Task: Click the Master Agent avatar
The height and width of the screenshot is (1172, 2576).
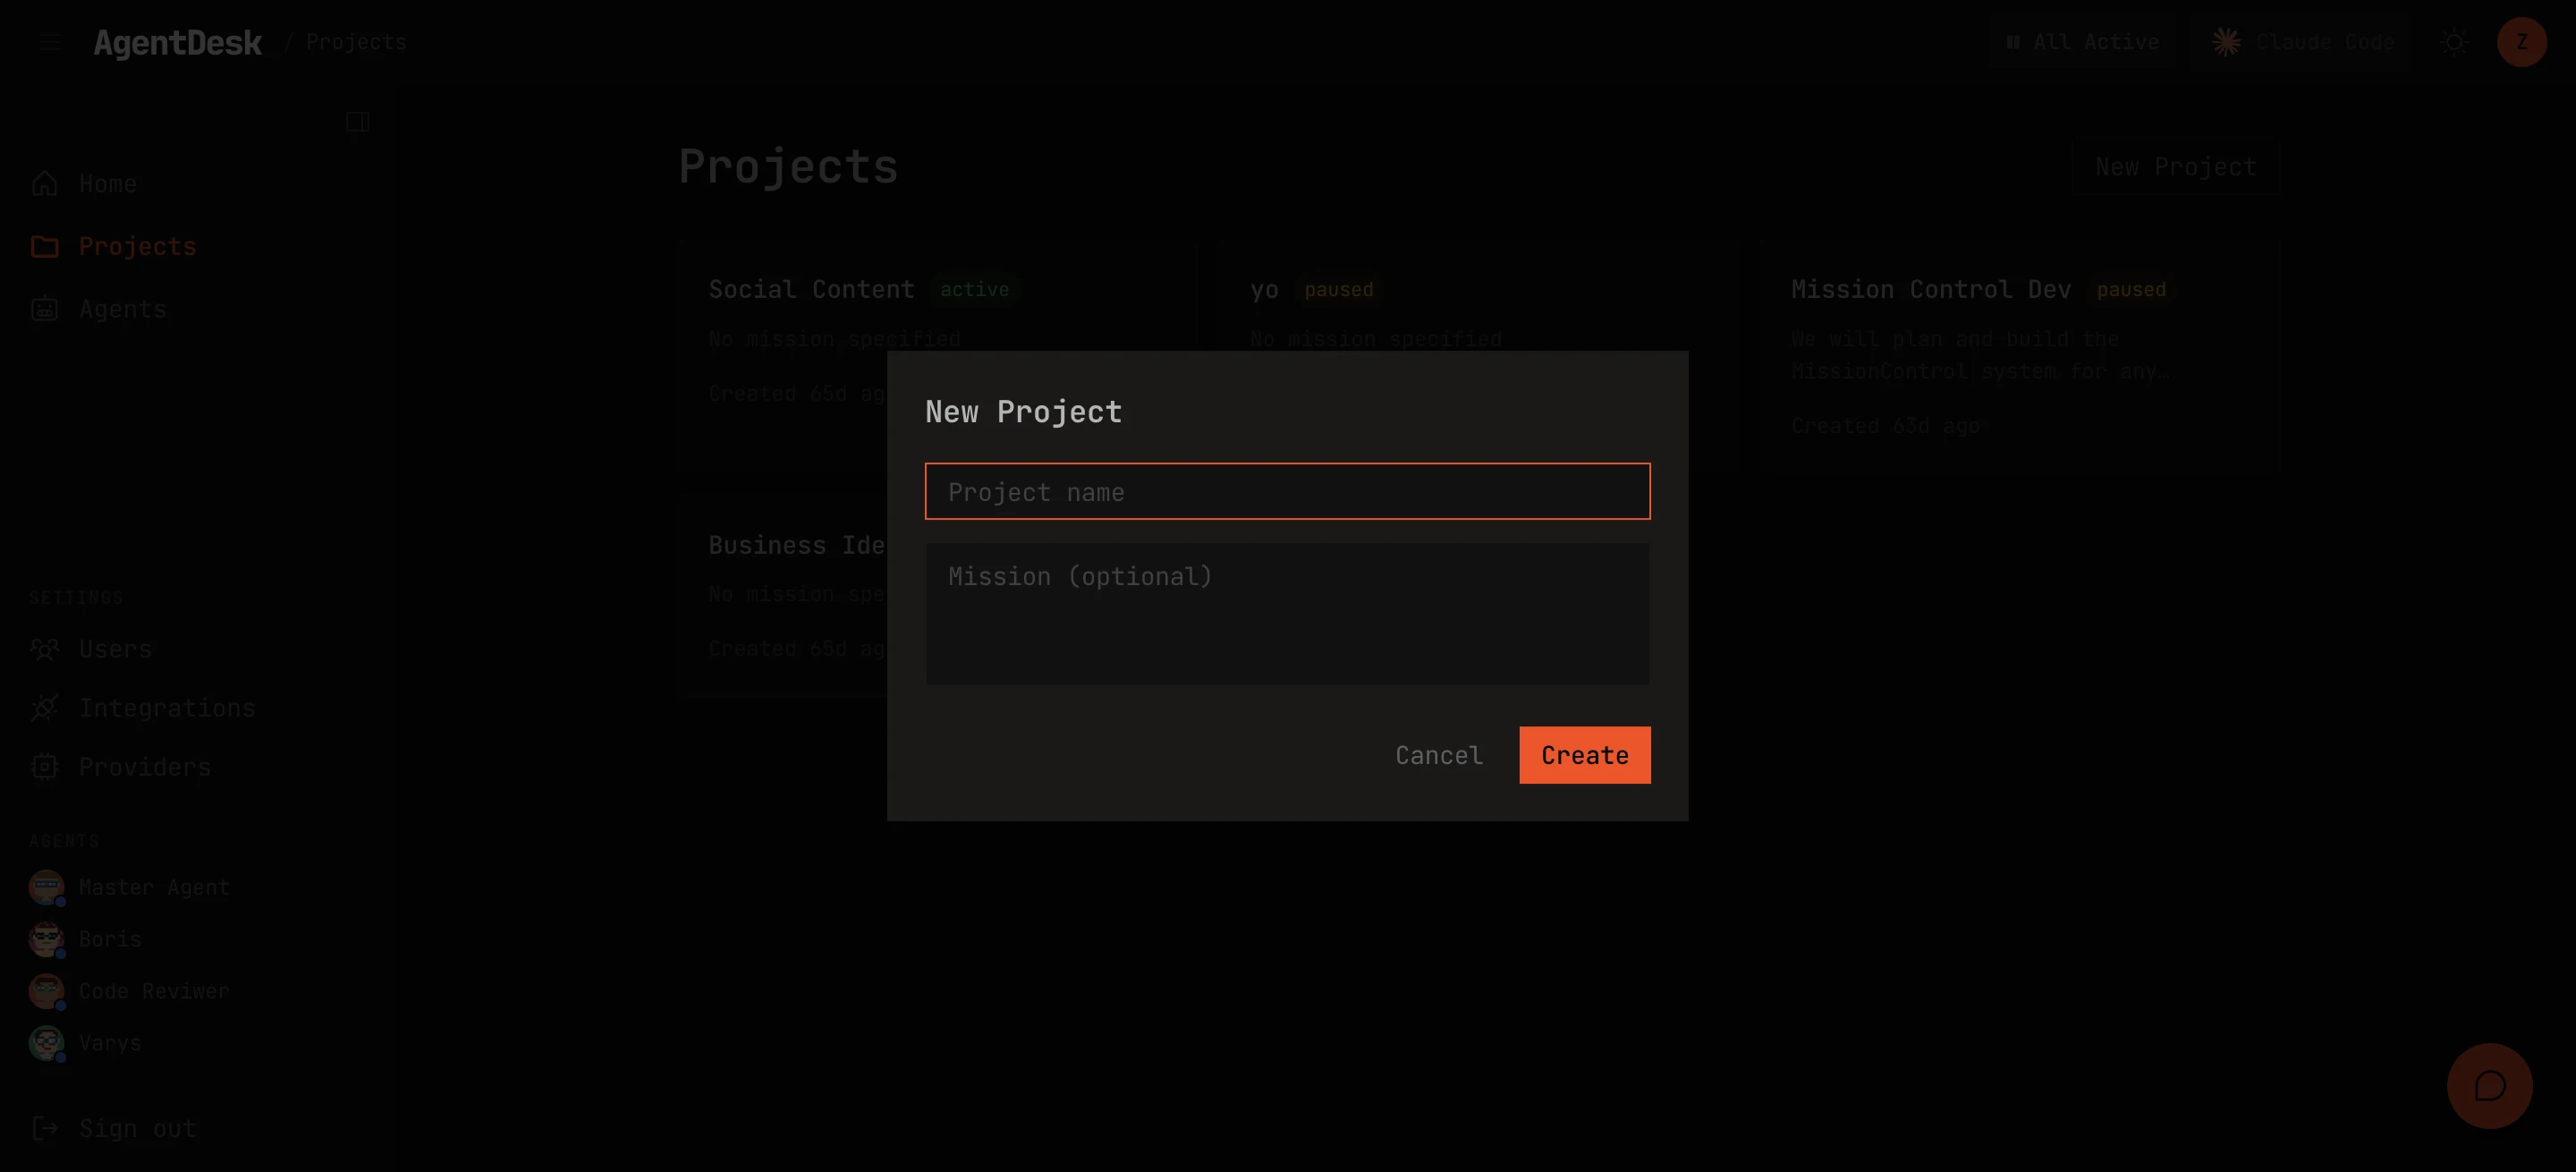Action: coord(47,887)
